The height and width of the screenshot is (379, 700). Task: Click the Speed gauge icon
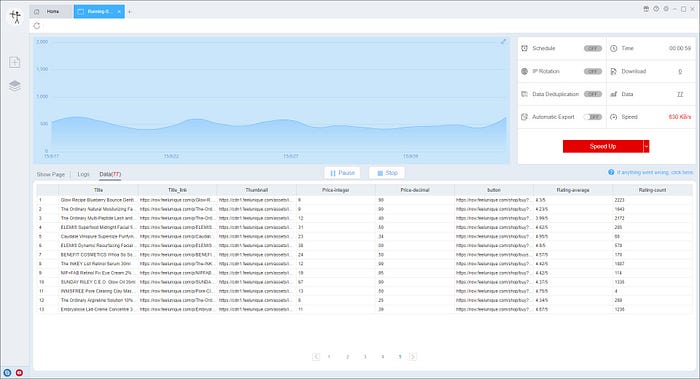tap(613, 117)
